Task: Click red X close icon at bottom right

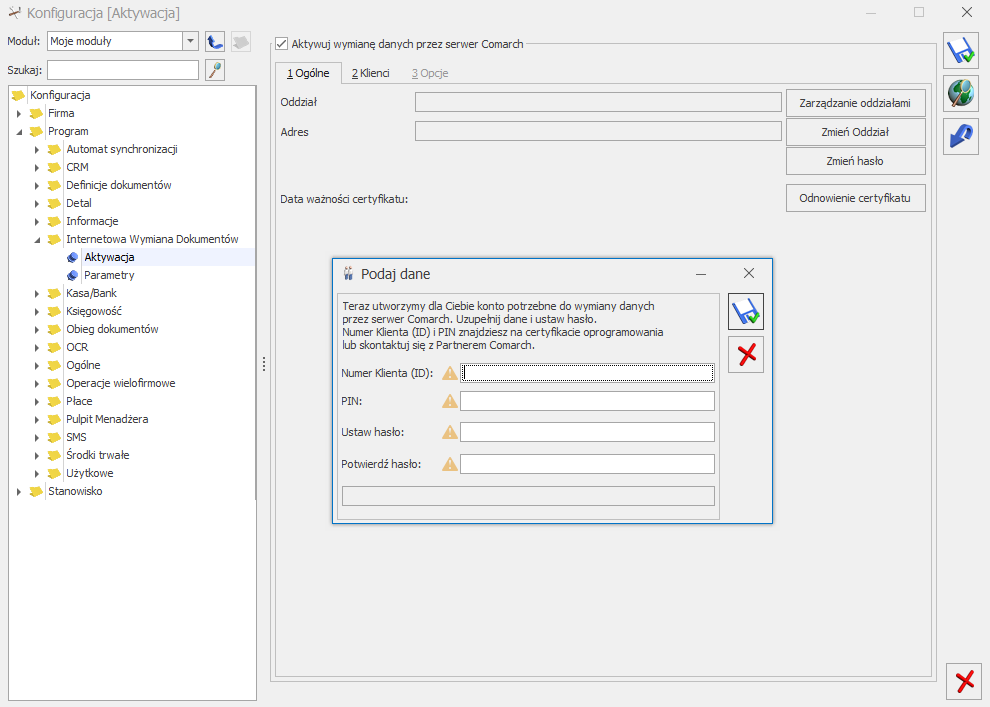Action: [964, 681]
